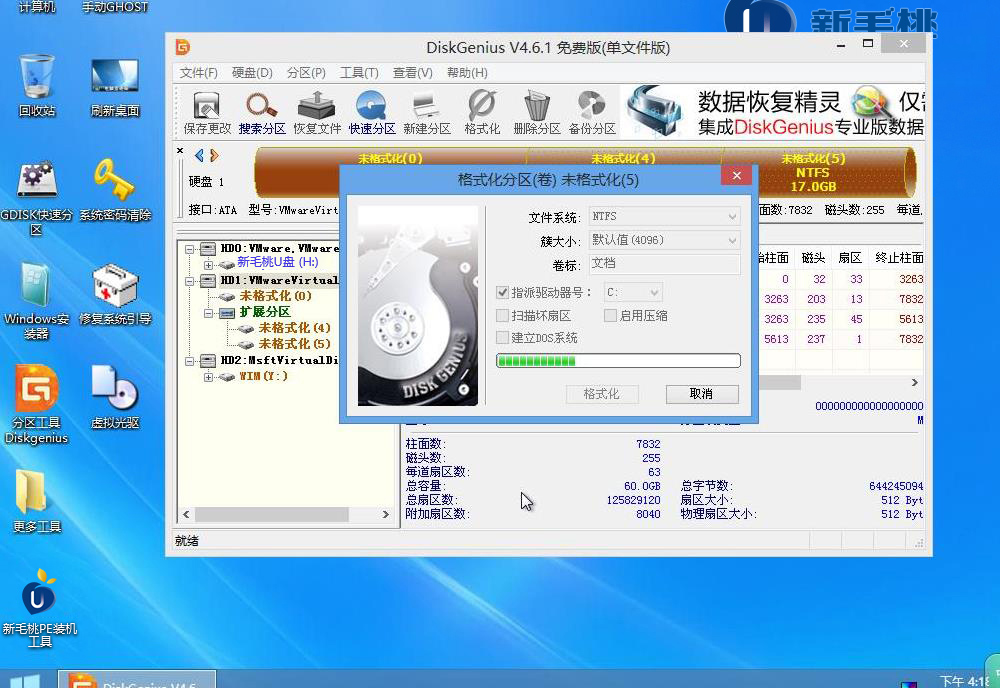Go to previous disk with left arrow

200,155
